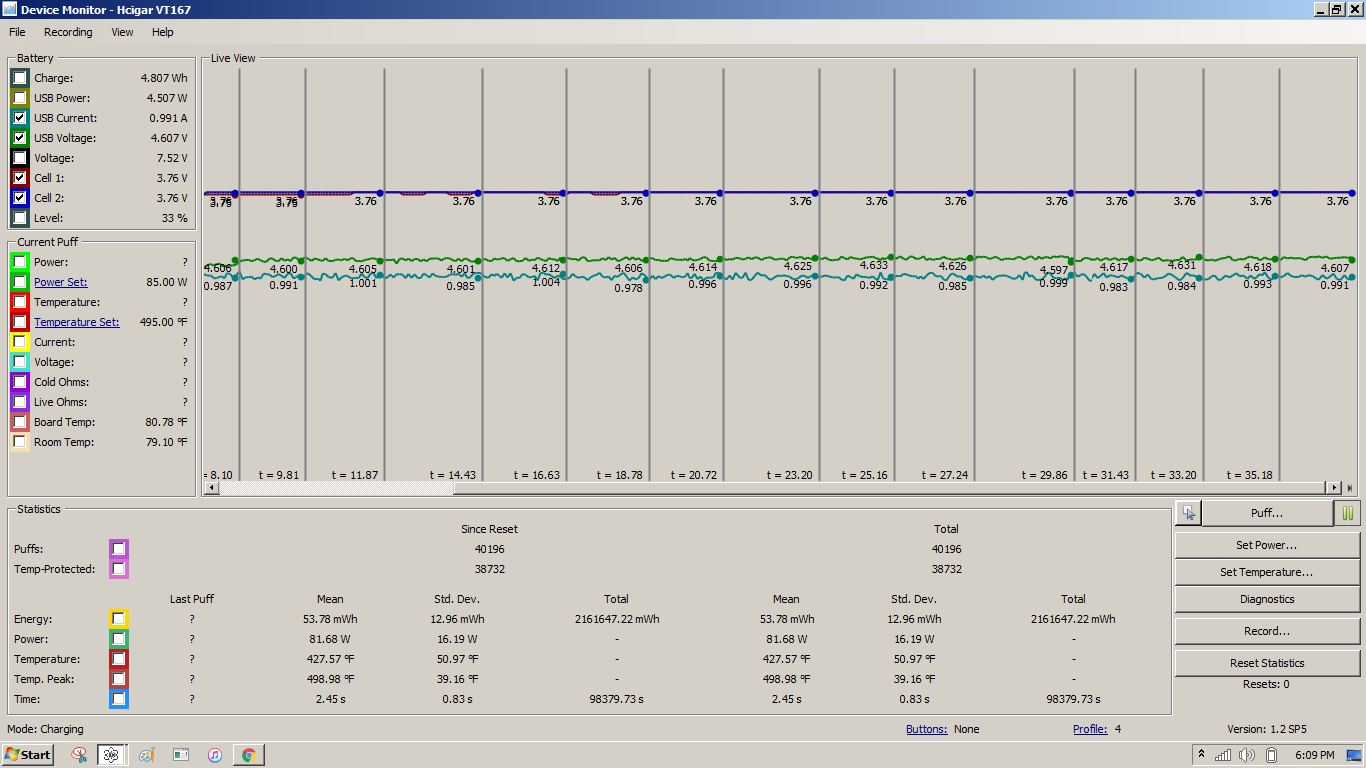Uncheck the USB Current checkbox
Screen dimensions: 1366x768
20,118
